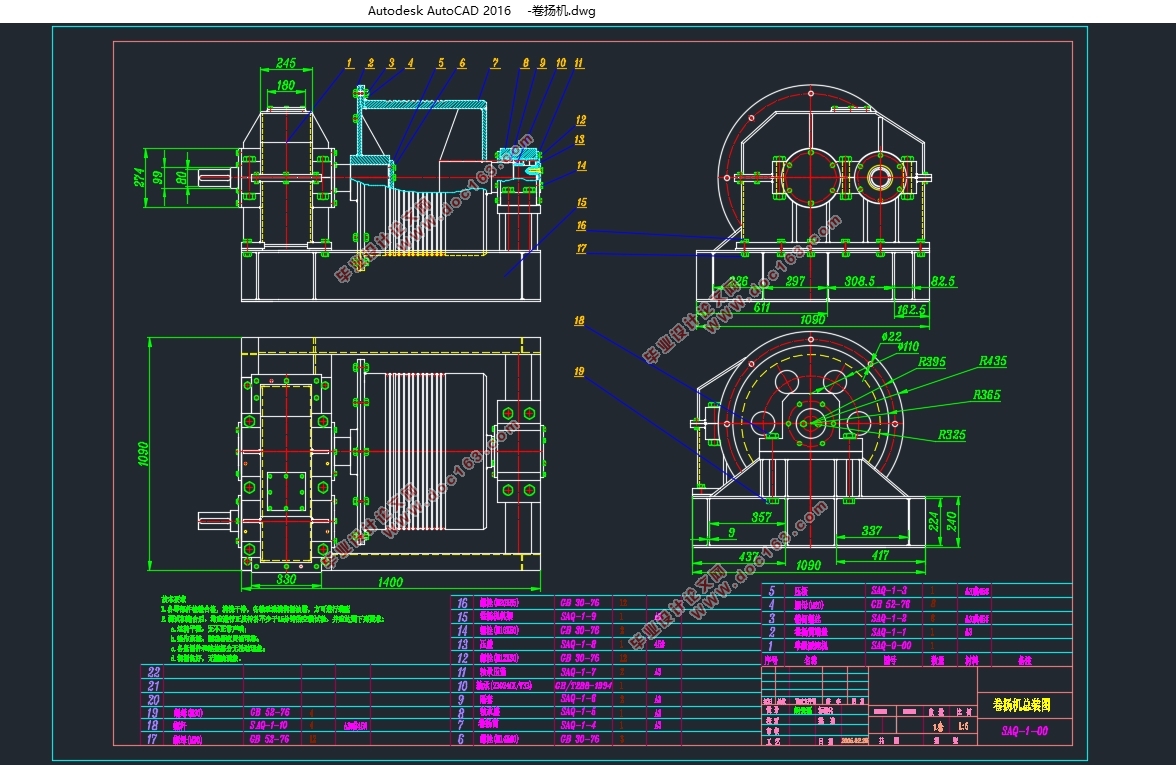Click the Autodesk AutoCAD 2016 title text

(440, 10)
